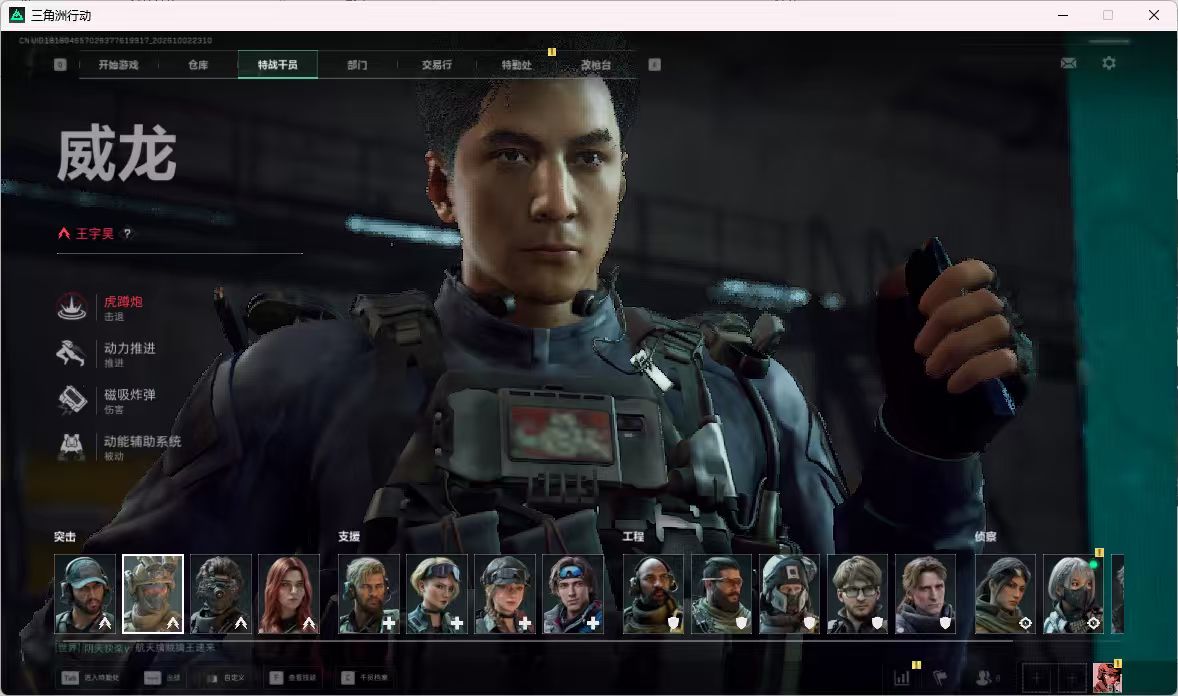
Task: Select the red-haired female assault operator
Action: point(289,594)
